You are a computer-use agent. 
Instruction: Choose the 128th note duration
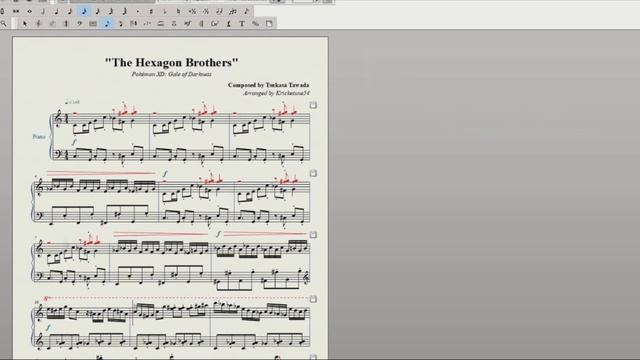pos(124,11)
